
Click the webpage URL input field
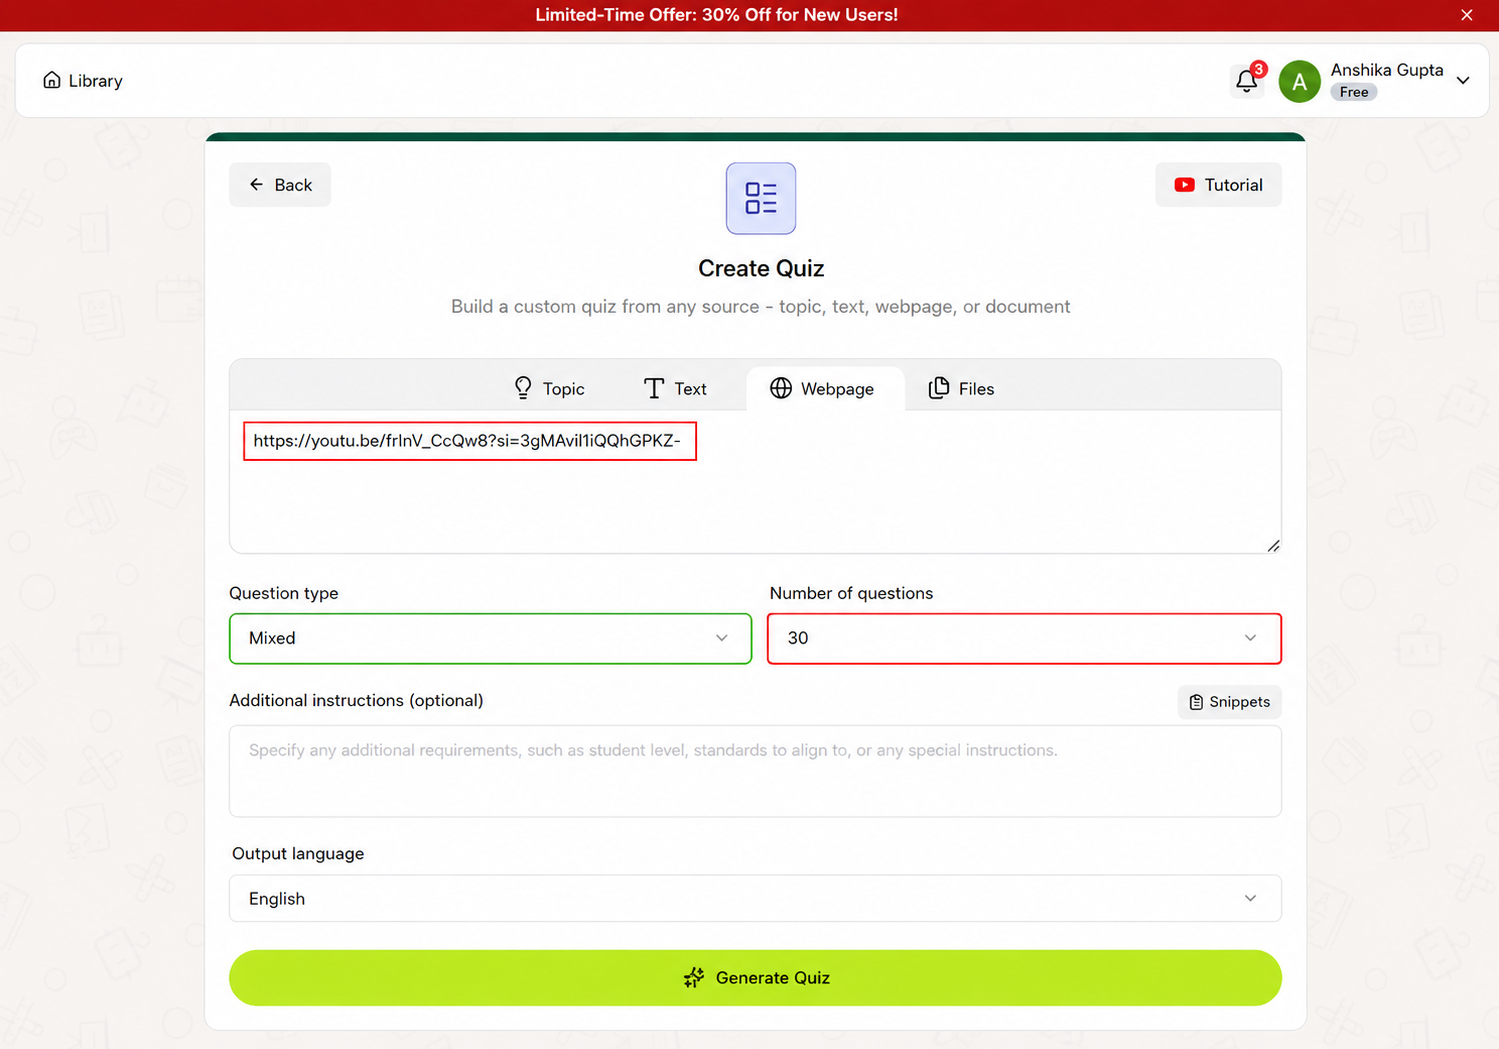coord(755,481)
